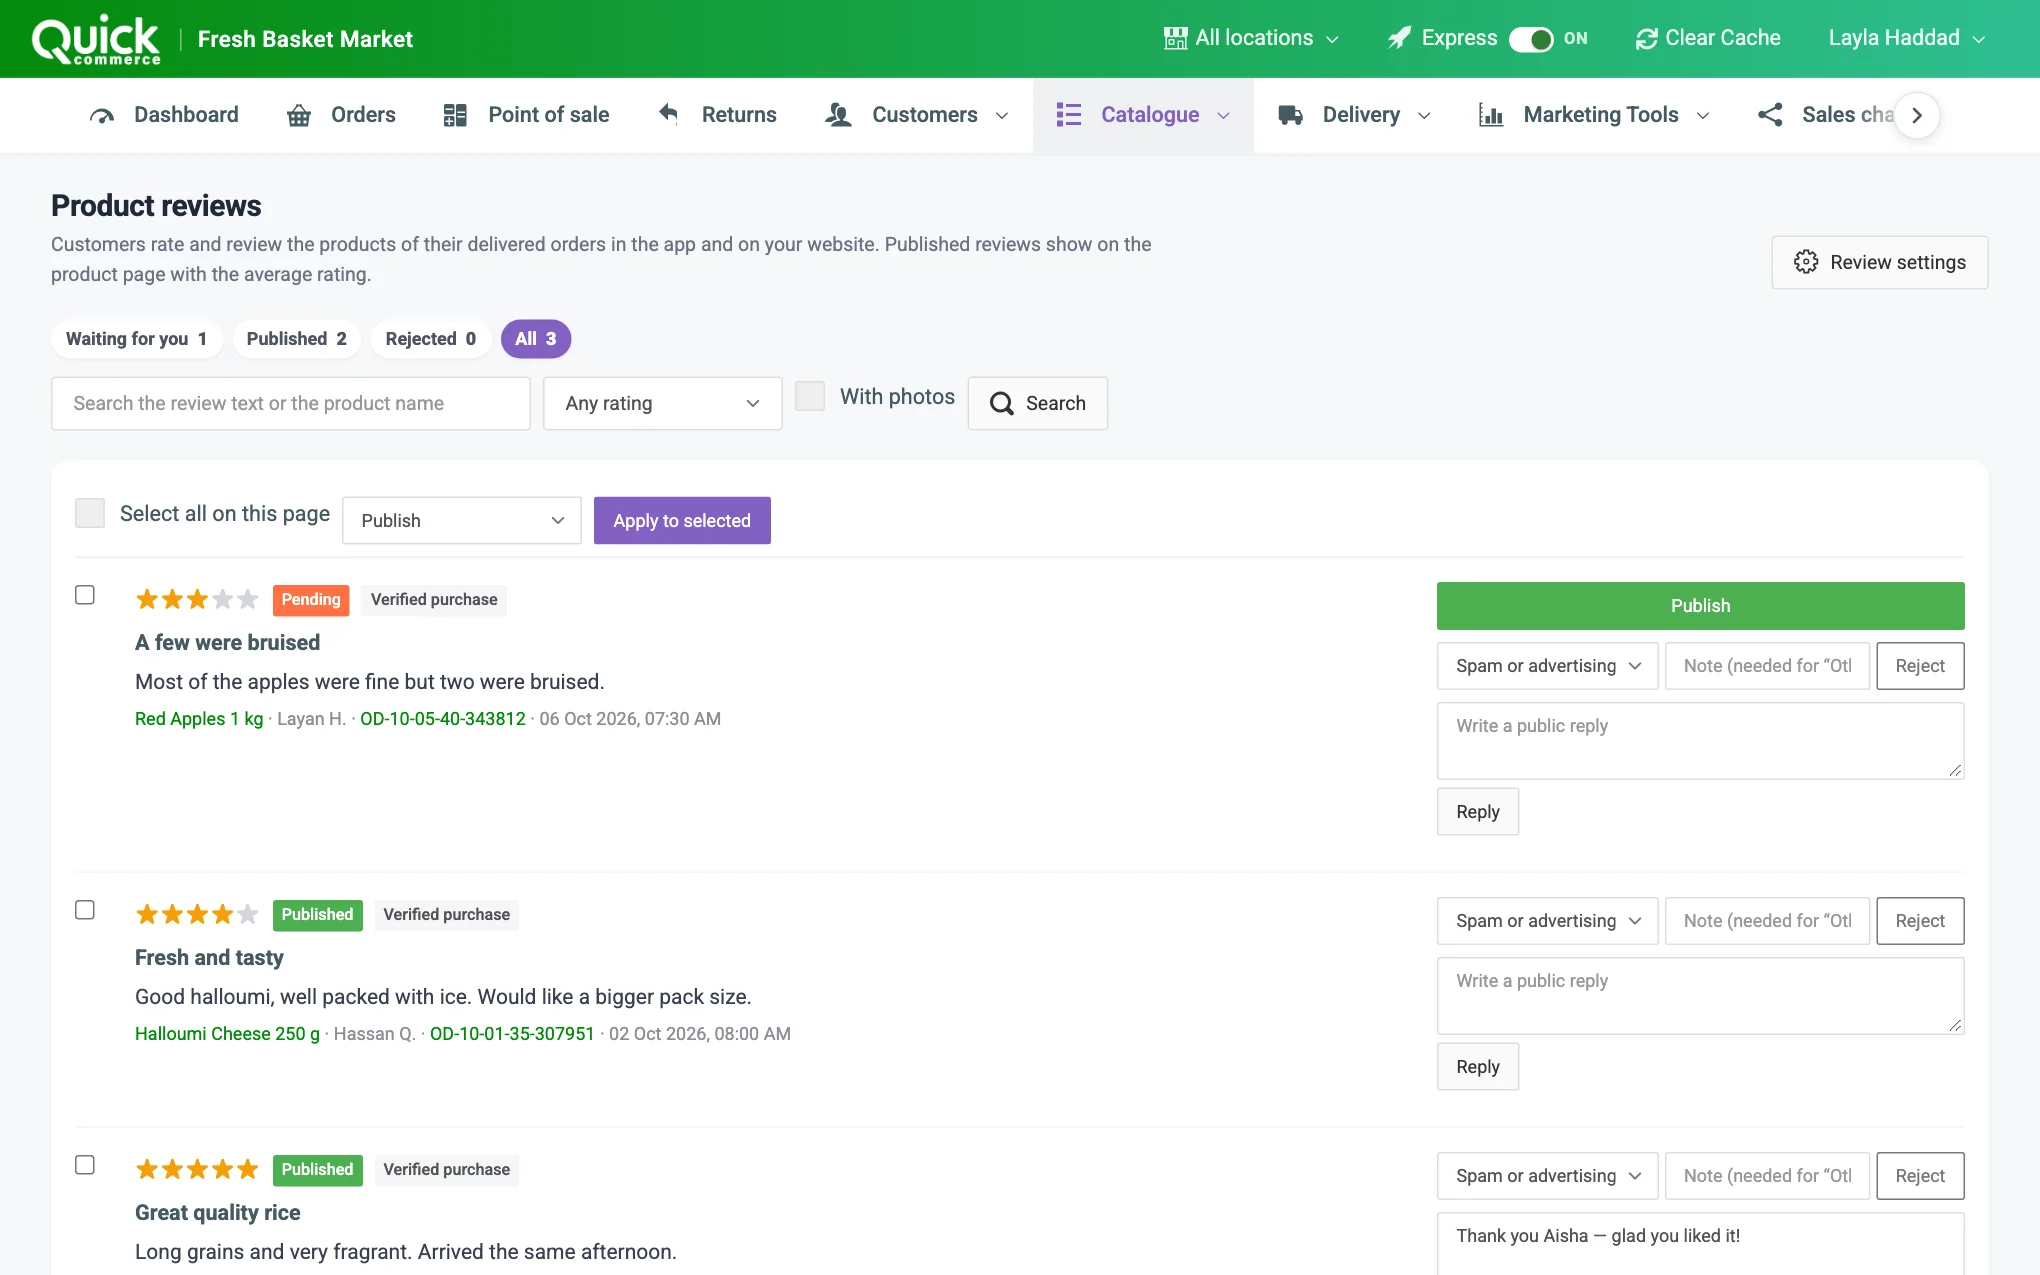Click the Customers person icon
2040x1275 pixels.
(838, 115)
